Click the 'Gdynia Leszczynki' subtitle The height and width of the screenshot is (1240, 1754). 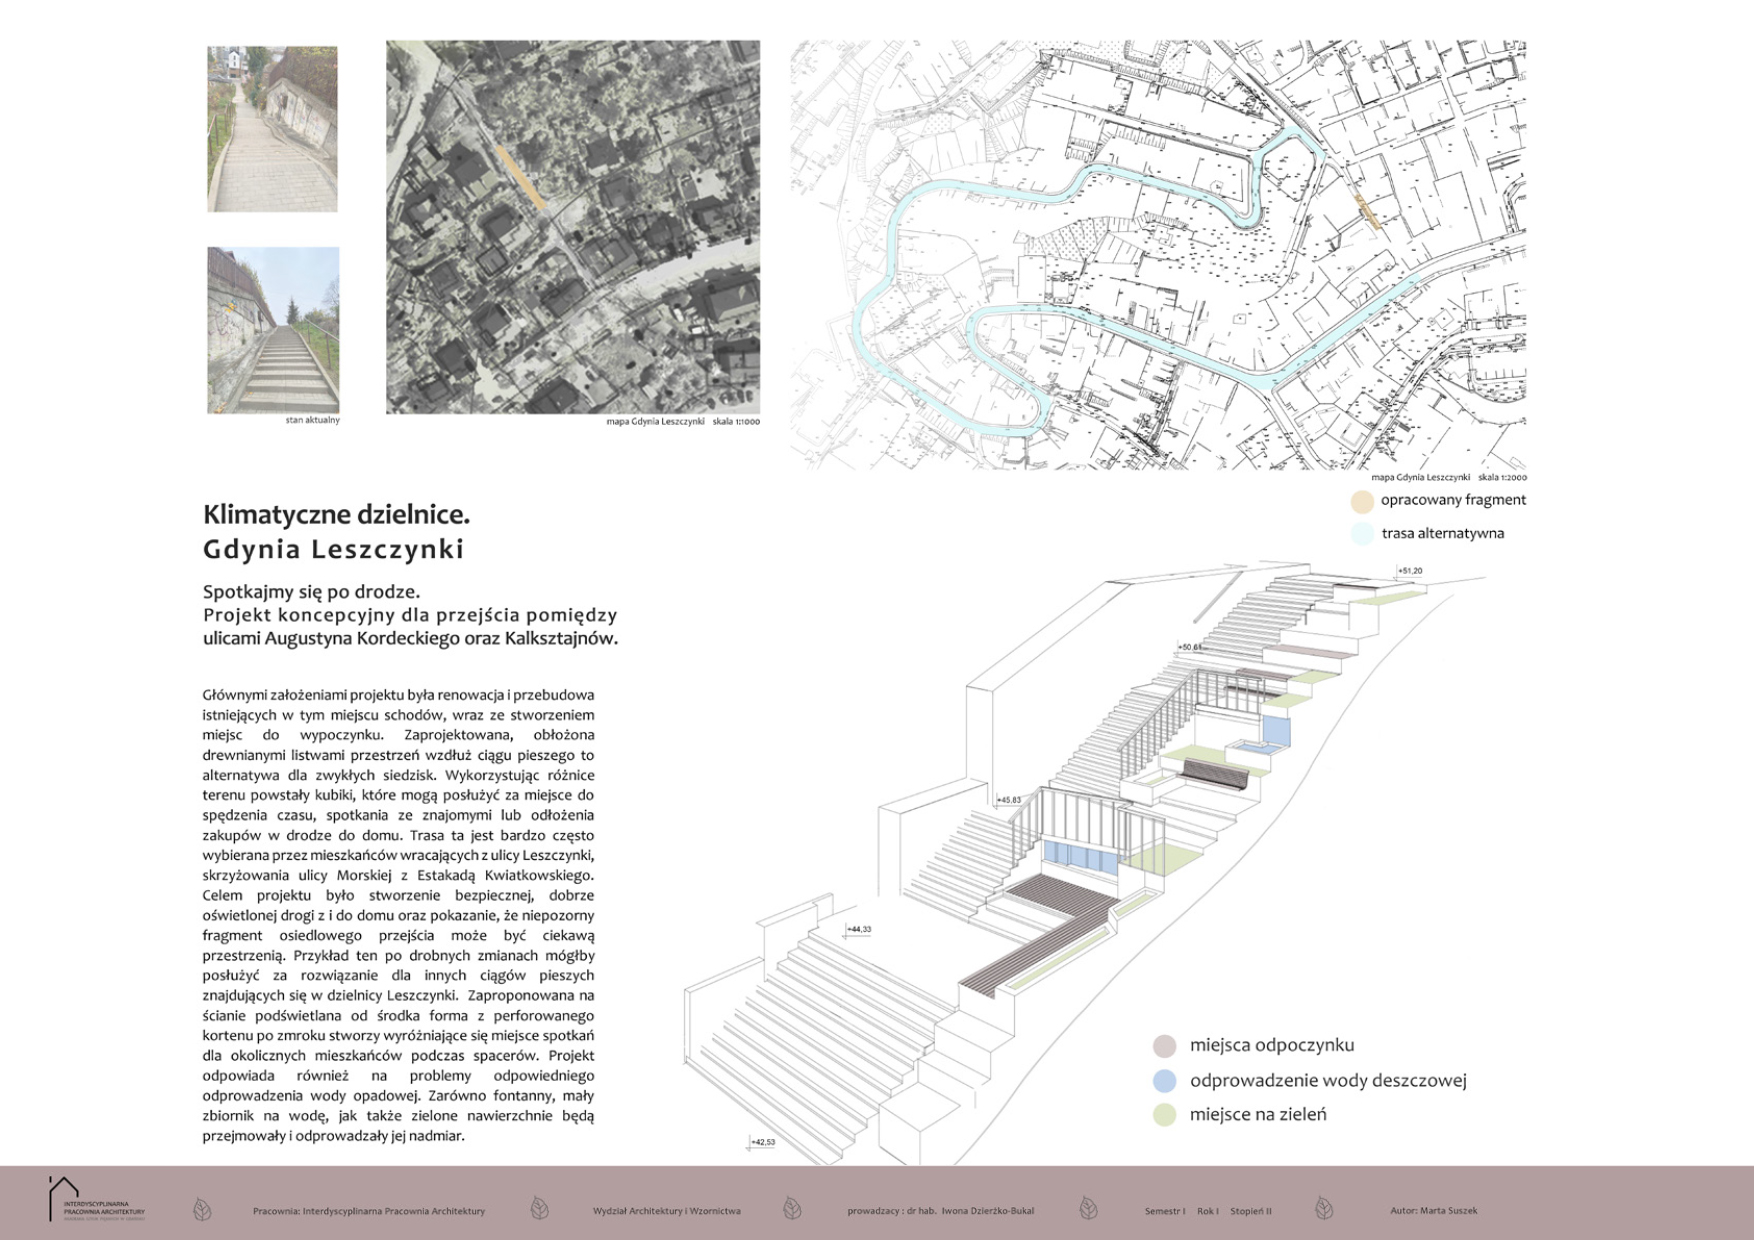pyautogui.click(x=334, y=549)
